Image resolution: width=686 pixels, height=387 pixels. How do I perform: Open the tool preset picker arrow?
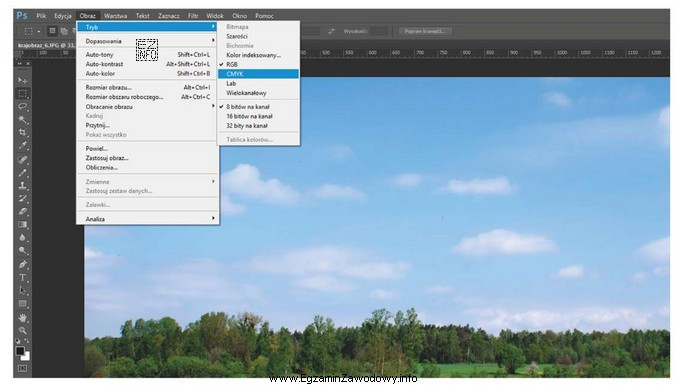(x=38, y=31)
